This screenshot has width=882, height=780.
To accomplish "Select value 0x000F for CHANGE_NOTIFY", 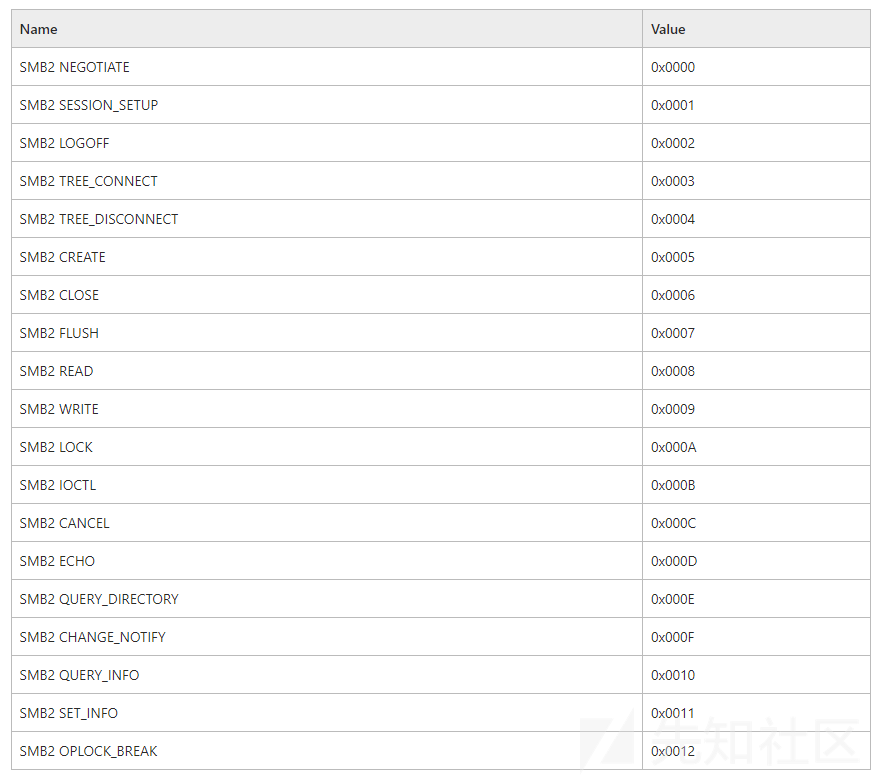I will pyautogui.click(x=672, y=637).
